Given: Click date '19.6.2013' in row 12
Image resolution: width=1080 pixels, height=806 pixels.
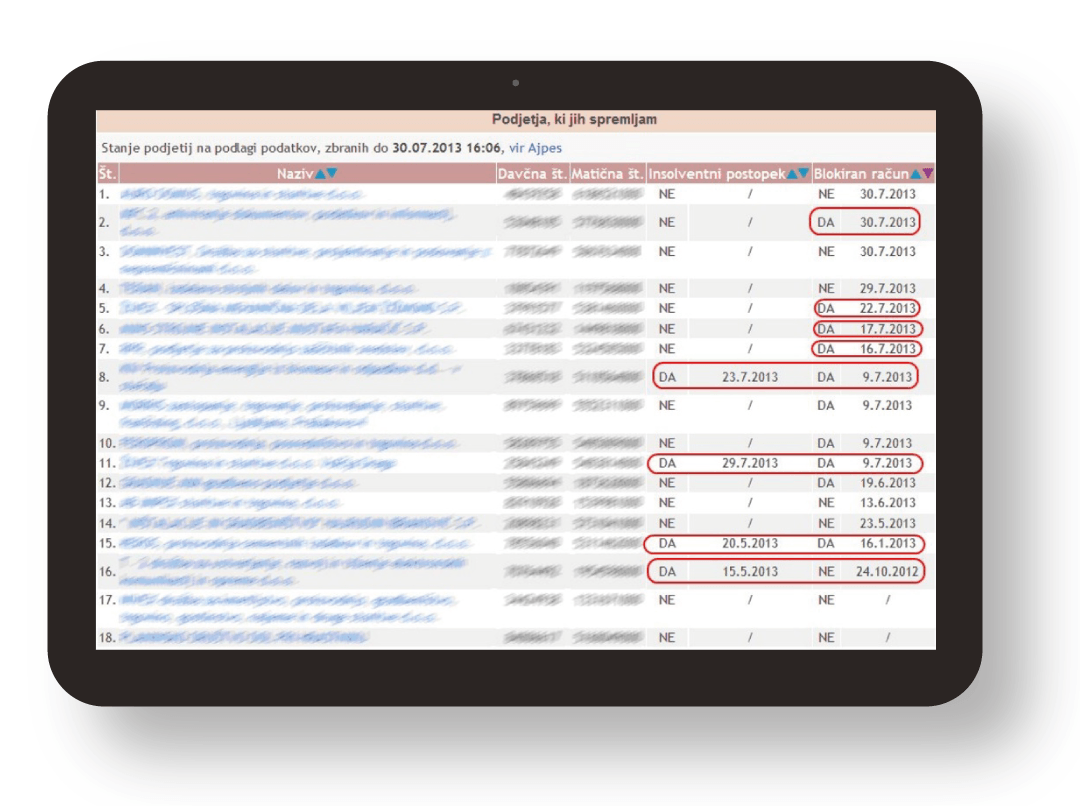Looking at the screenshot, I should [x=888, y=483].
